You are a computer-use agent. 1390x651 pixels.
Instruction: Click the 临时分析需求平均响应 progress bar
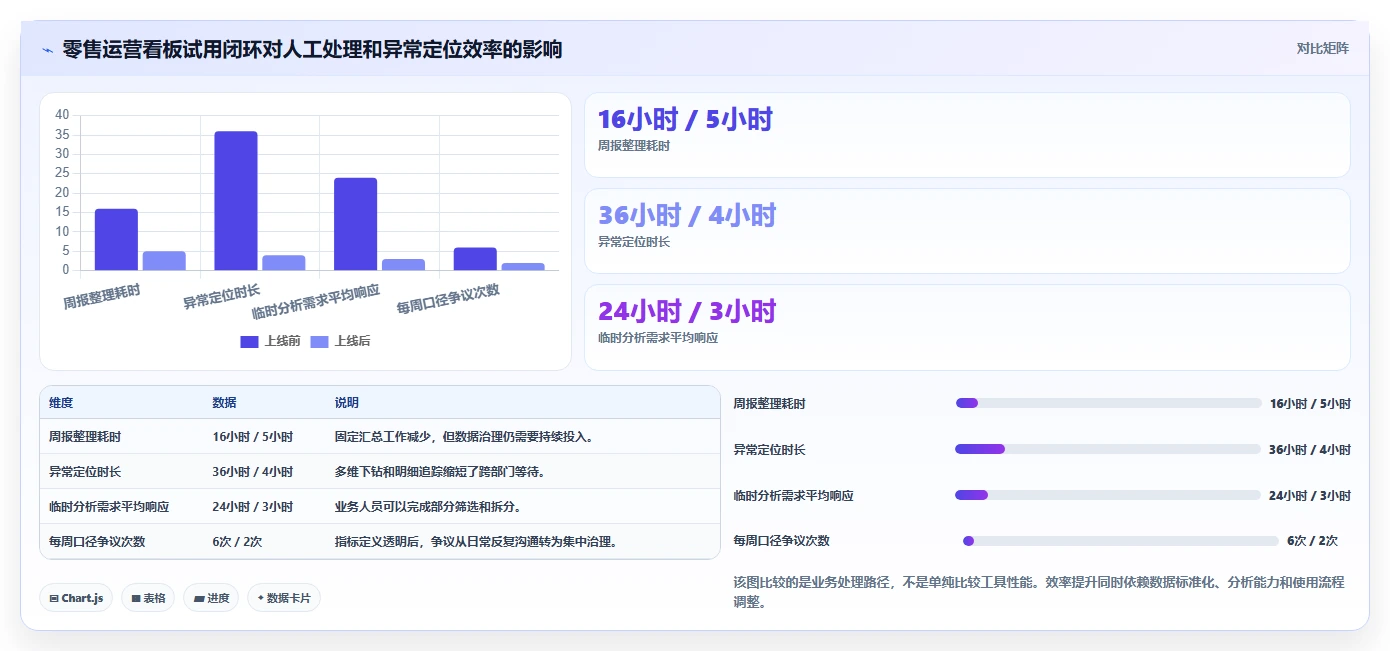(1108, 495)
